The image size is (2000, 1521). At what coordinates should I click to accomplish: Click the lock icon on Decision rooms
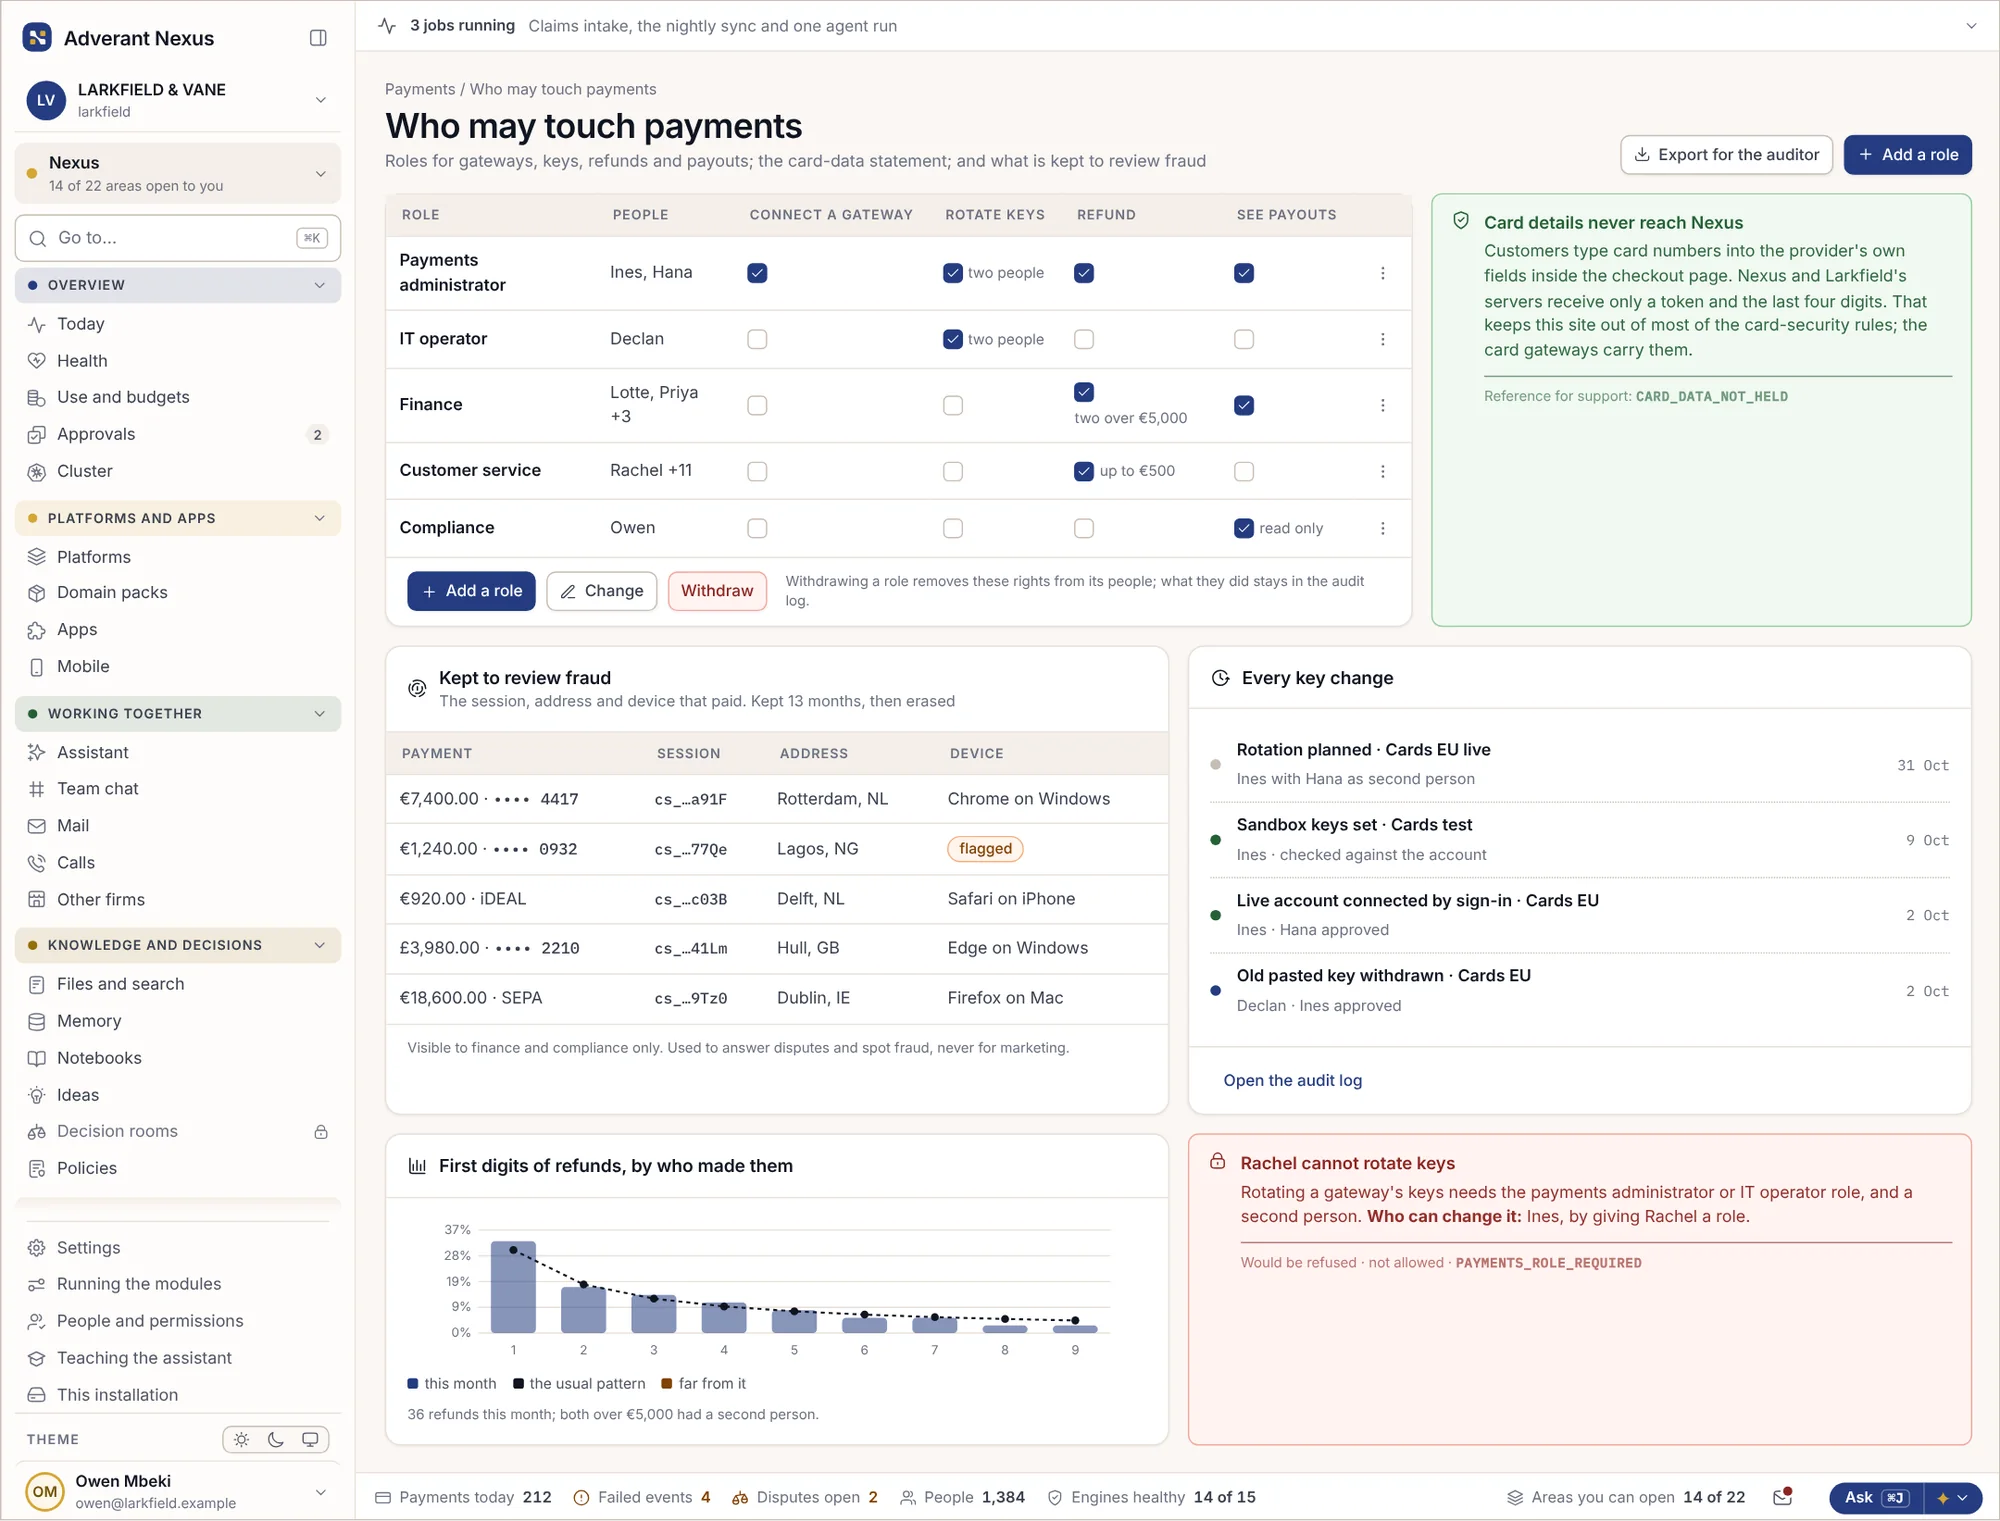(x=321, y=1132)
